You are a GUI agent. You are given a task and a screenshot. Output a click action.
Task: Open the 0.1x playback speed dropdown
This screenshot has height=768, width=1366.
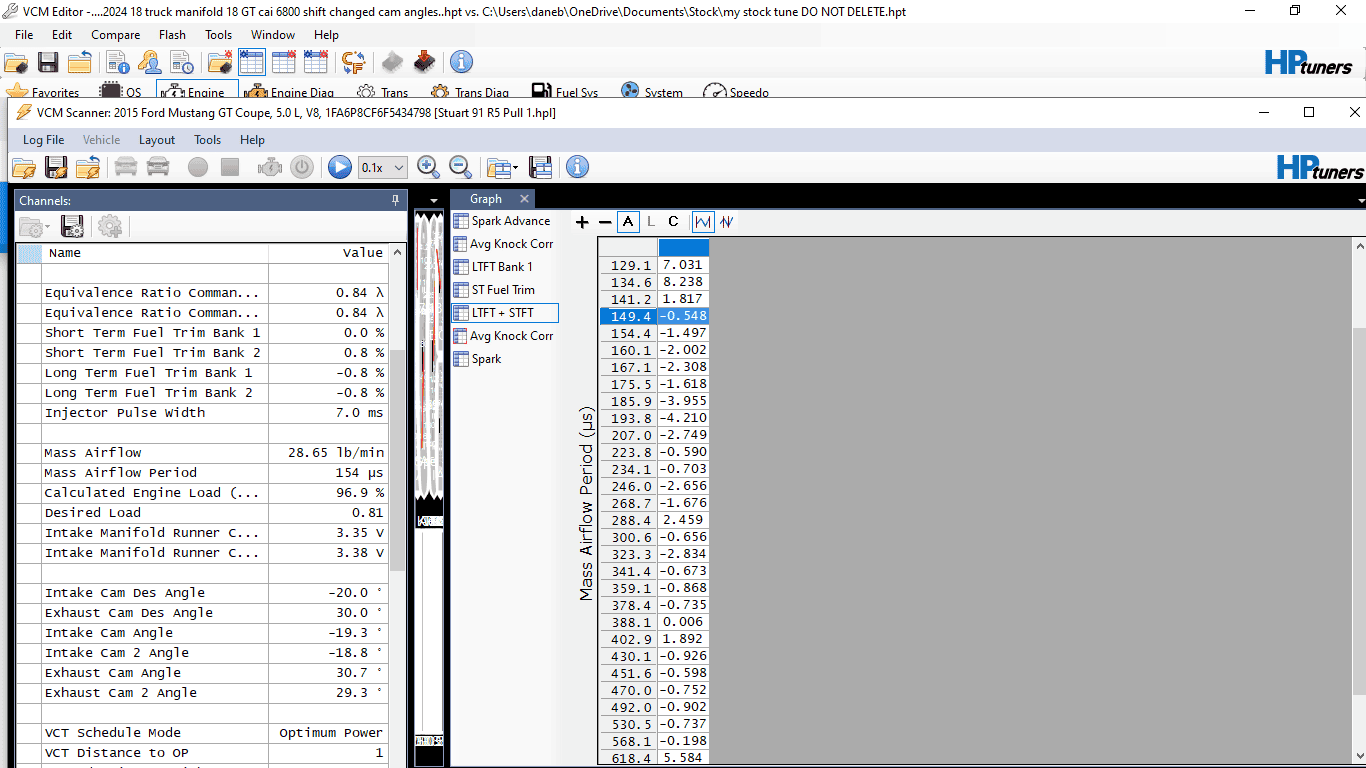[383, 168]
